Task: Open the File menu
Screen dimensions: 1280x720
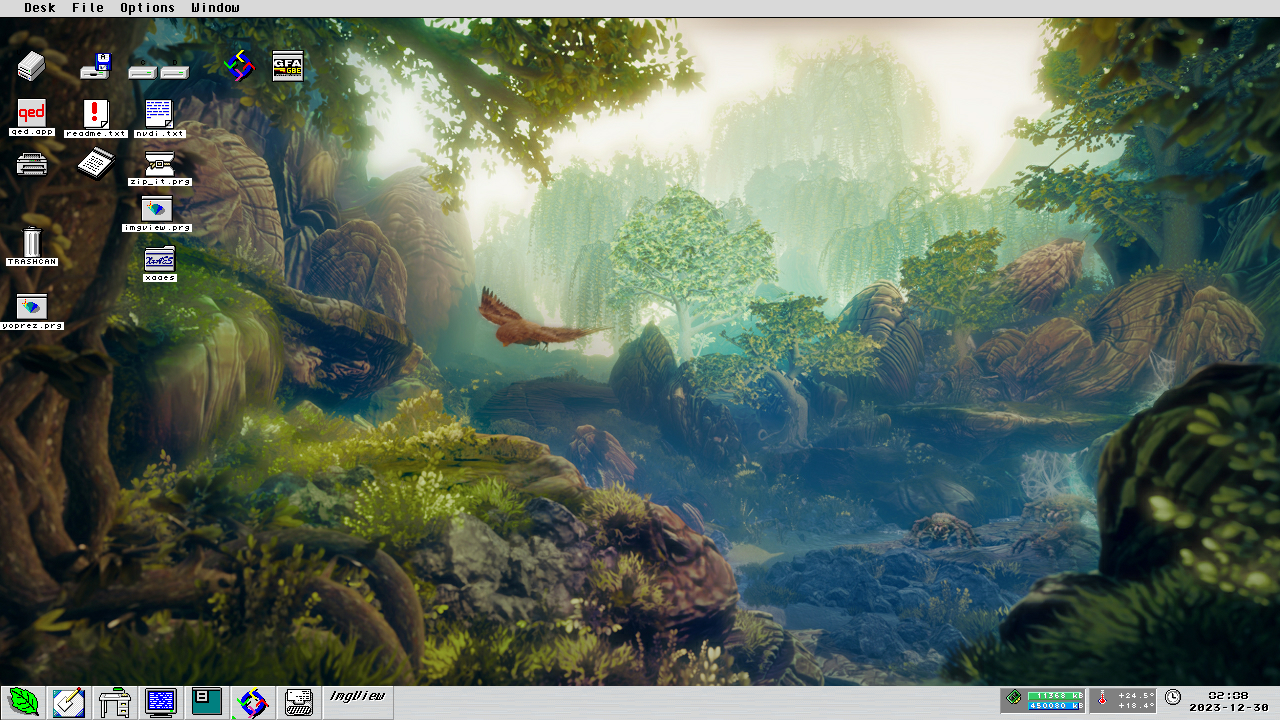Action: (88, 8)
